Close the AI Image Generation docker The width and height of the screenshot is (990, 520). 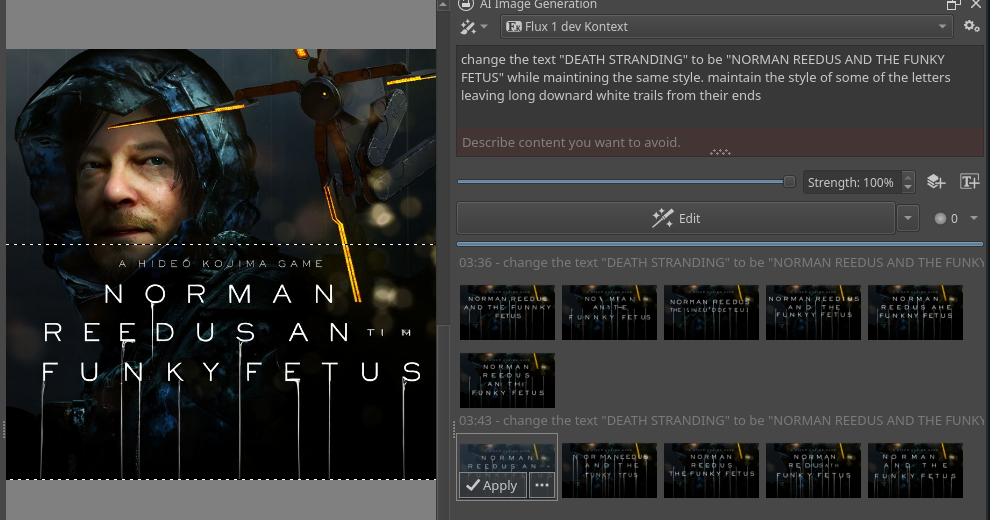(976, 4)
